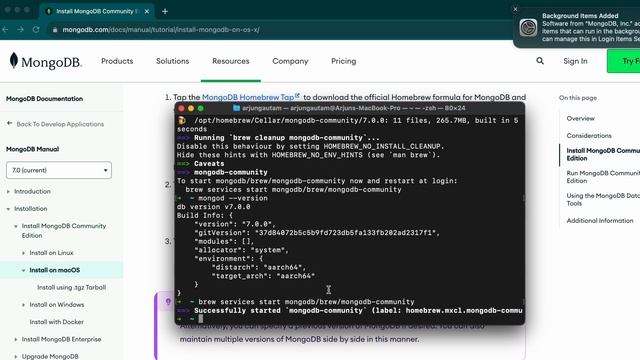This screenshot has height=360, width=640.
Task: Close the terminal window with red button
Action: coord(182,109)
